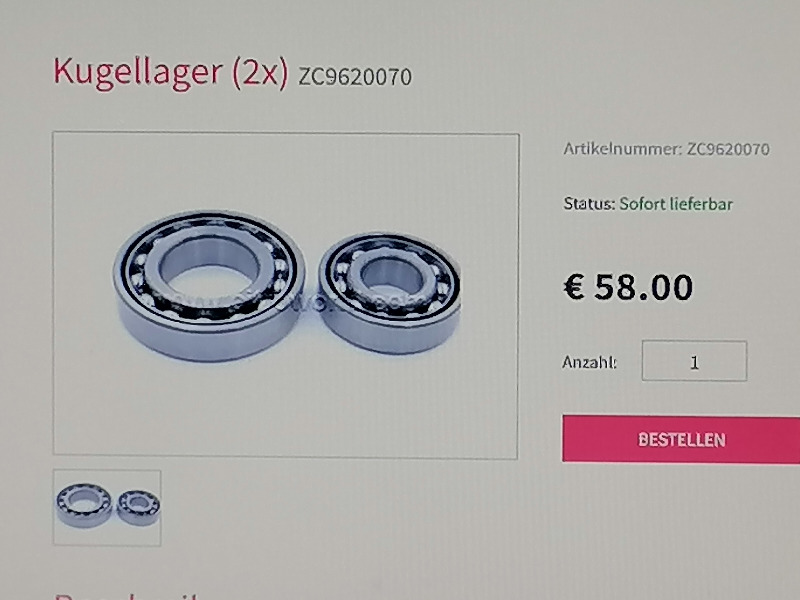Click the smaller ball bearing in main image

pos(390,292)
